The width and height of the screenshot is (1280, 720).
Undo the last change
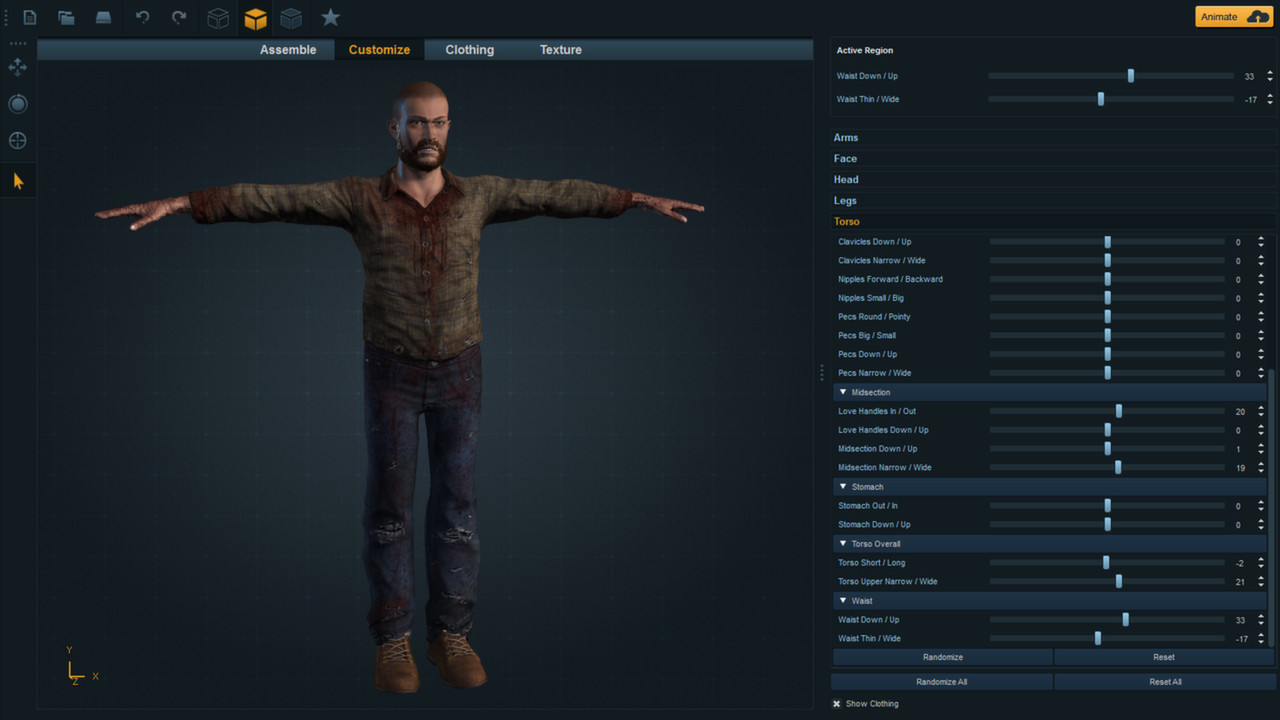click(x=140, y=17)
